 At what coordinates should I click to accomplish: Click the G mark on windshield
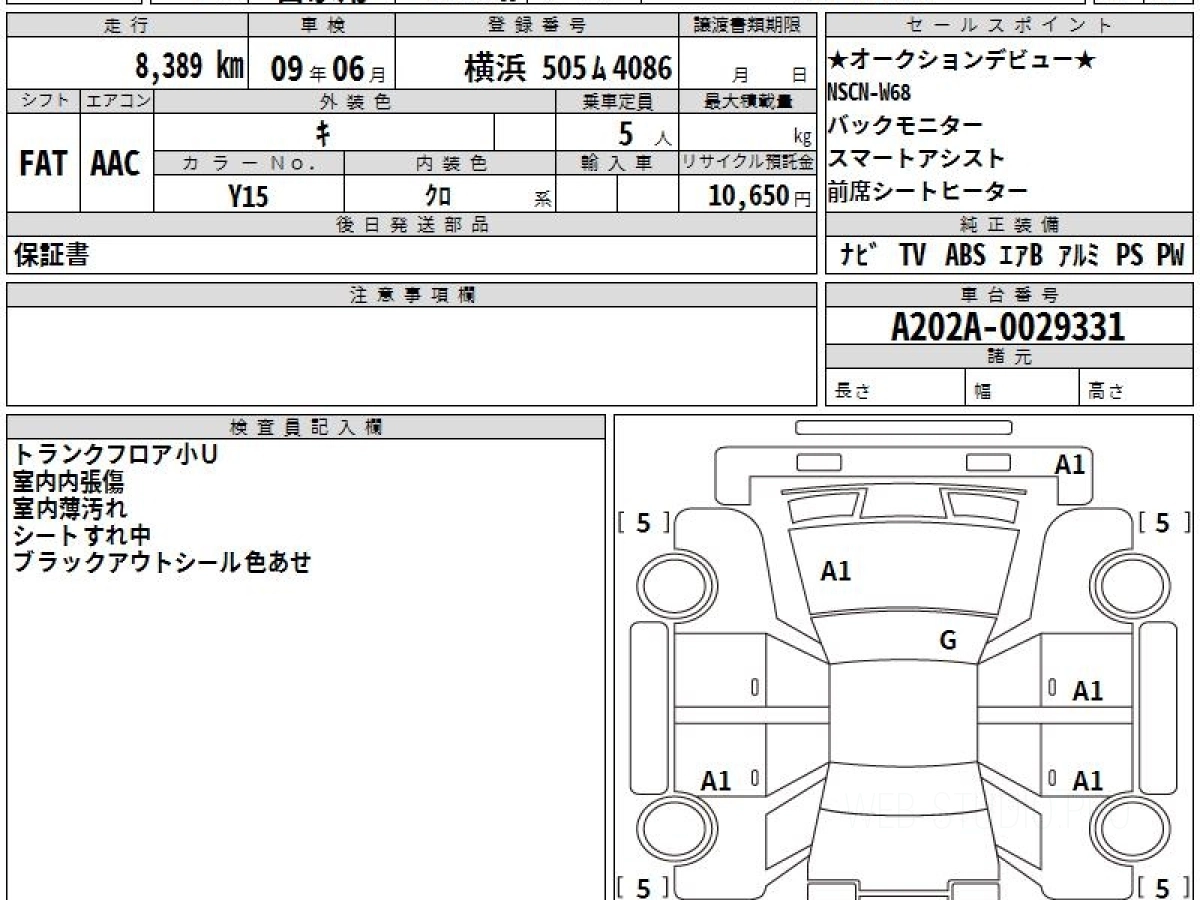click(948, 641)
